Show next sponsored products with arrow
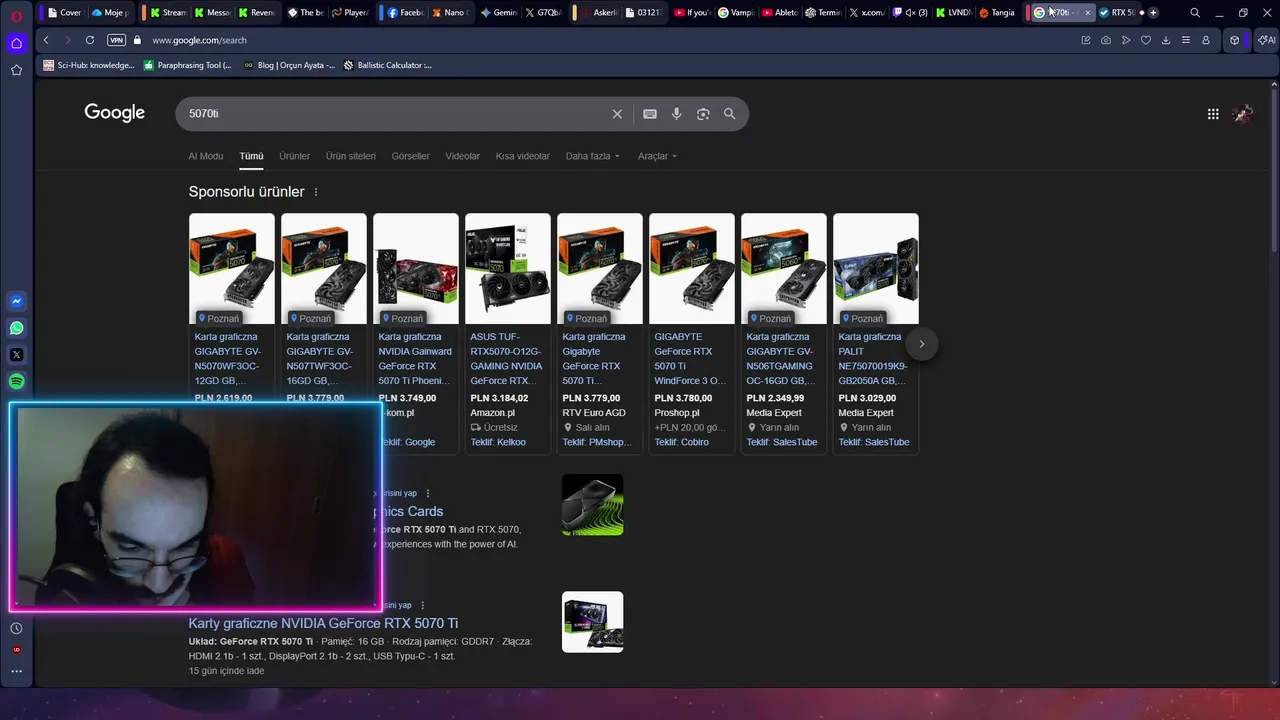This screenshot has width=1280, height=720. (x=922, y=344)
